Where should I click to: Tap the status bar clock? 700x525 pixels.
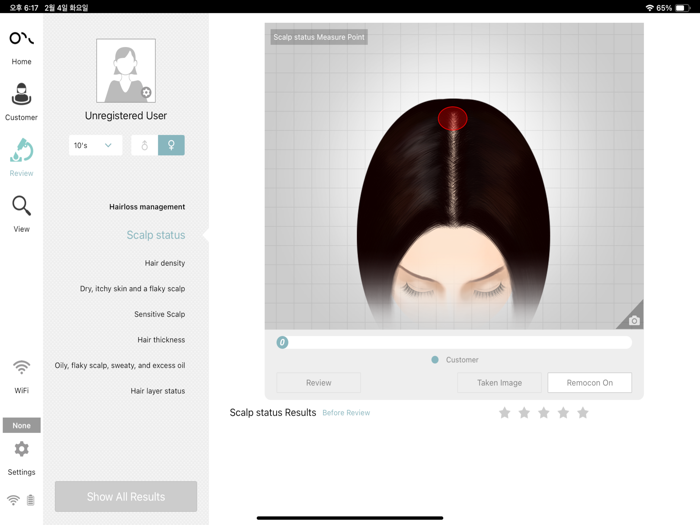(x=24, y=8)
